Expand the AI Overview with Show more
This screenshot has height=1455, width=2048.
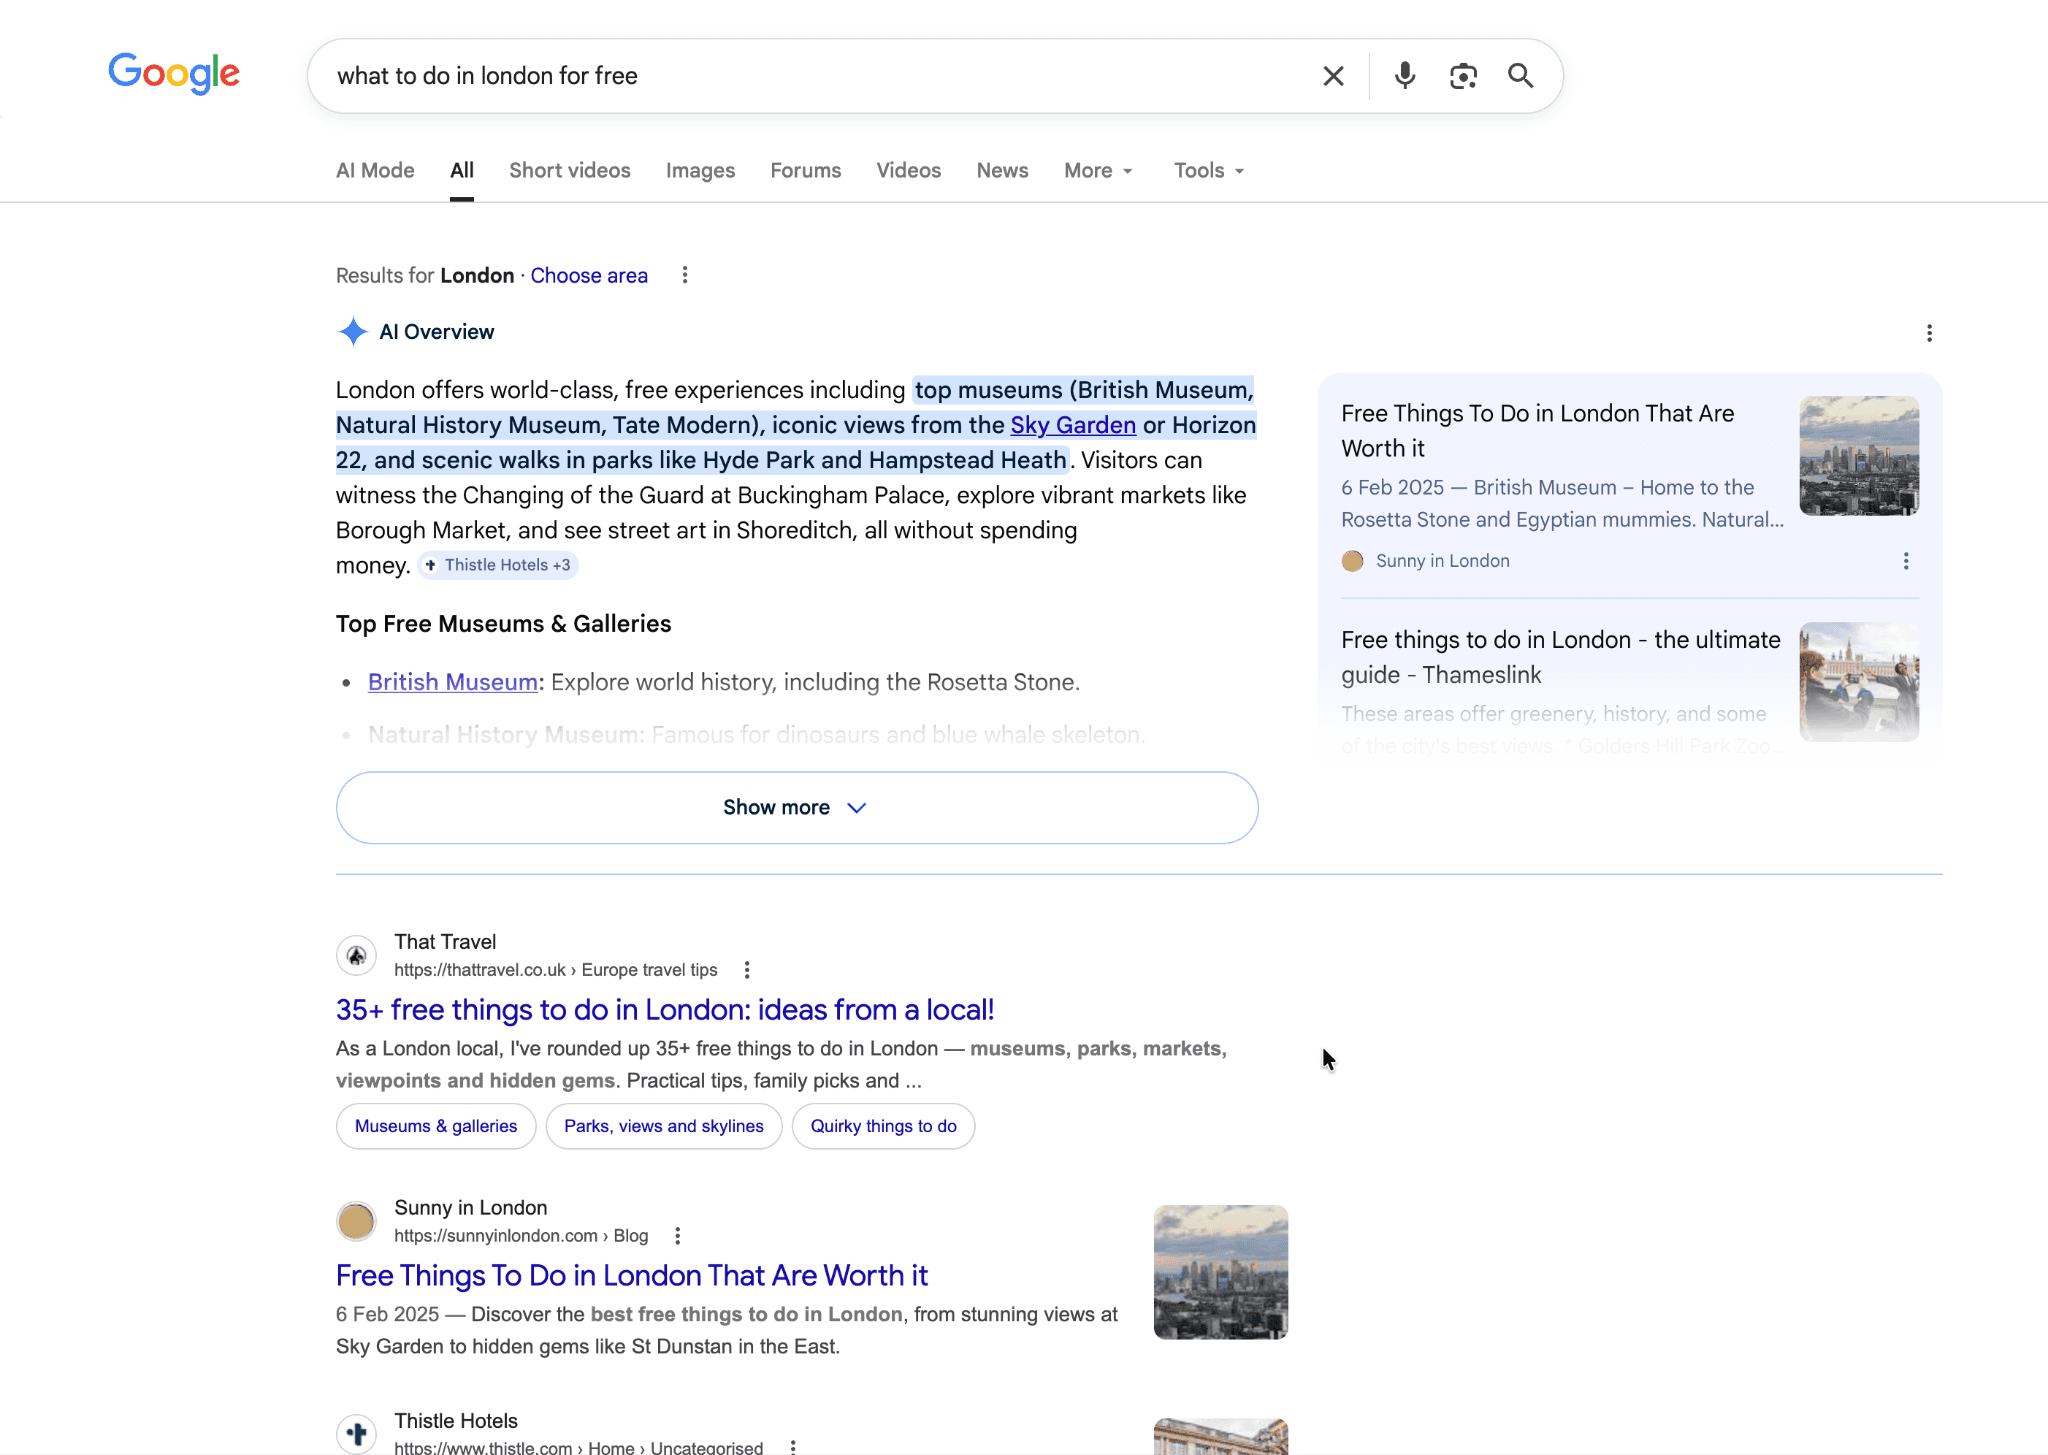(x=795, y=807)
